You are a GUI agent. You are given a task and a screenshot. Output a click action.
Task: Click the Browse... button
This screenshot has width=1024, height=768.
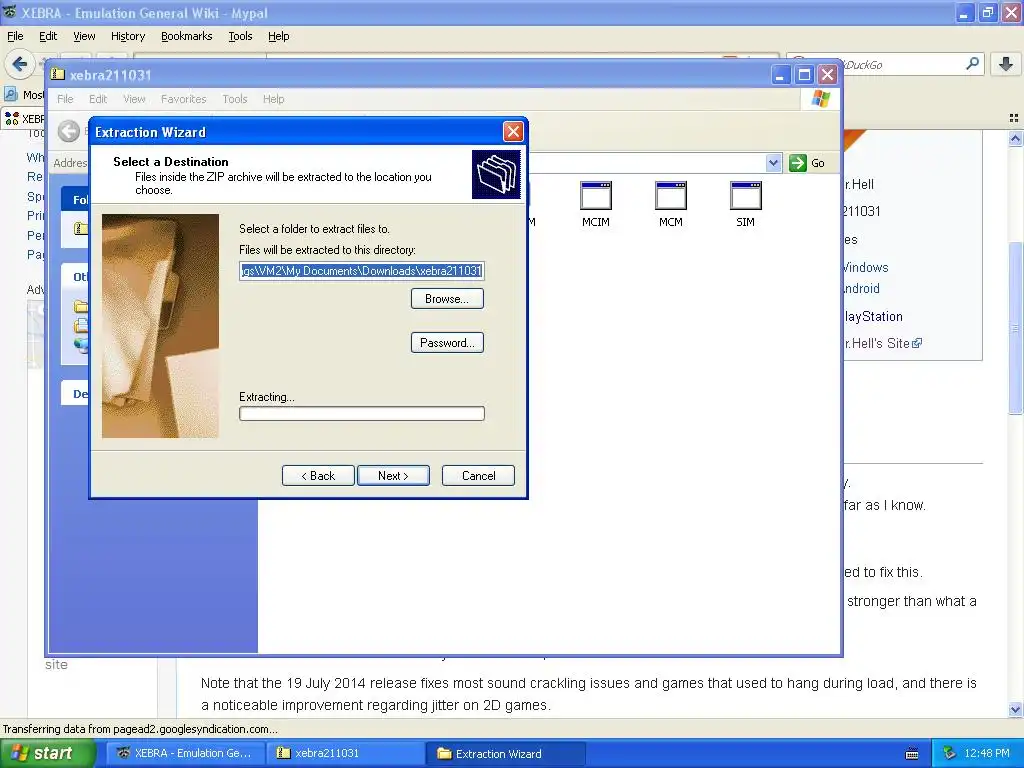tap(447, 298)
